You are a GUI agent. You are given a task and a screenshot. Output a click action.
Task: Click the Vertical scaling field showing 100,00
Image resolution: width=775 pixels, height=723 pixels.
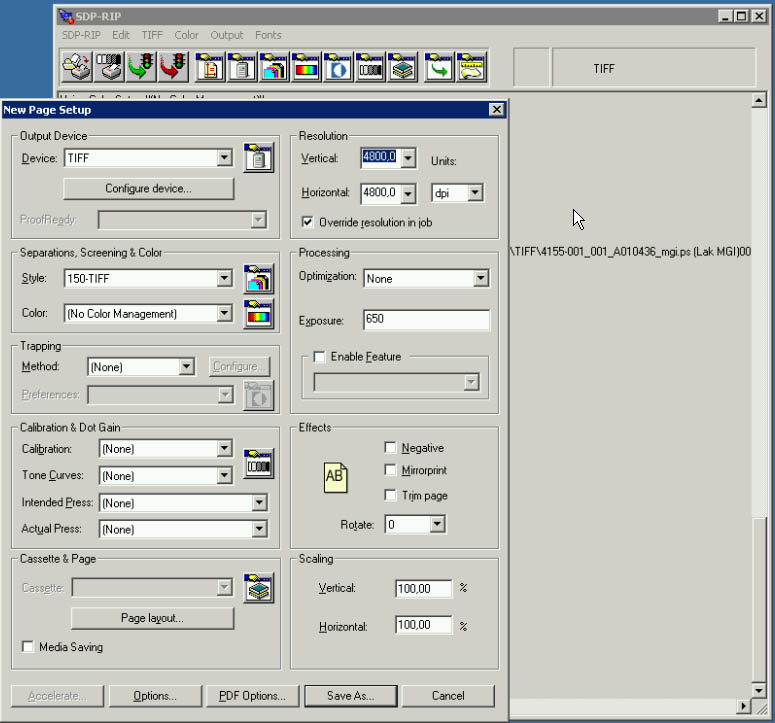click(x=424, y=588)
